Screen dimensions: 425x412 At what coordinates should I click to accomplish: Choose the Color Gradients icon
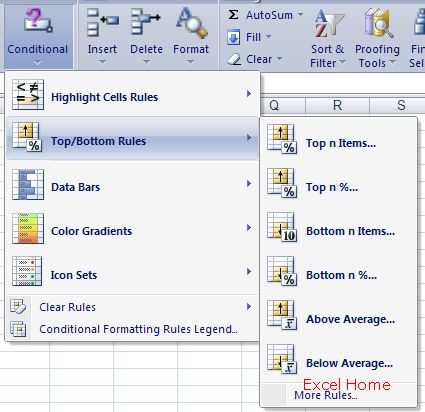28,228
